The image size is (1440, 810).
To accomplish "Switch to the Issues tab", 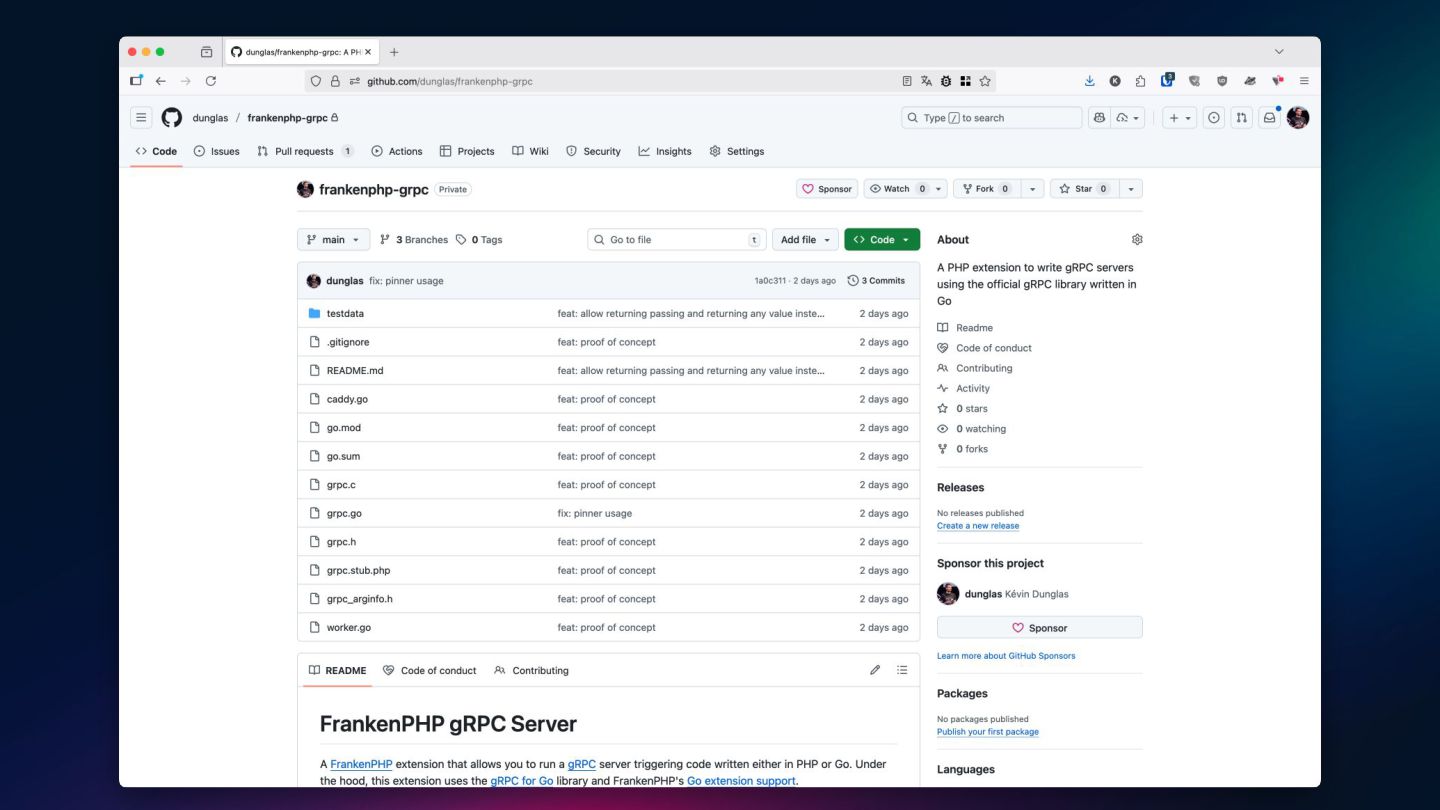I will tap(216, 151).
